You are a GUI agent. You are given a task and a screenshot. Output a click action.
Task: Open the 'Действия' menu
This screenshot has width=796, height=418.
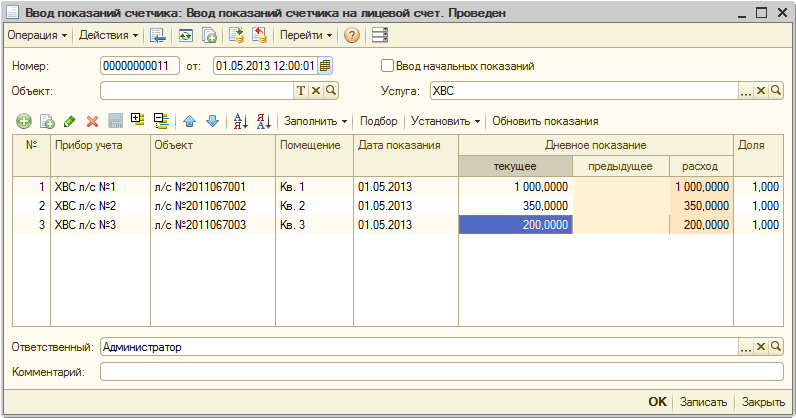pyautogui.click(x=108, y=35)
